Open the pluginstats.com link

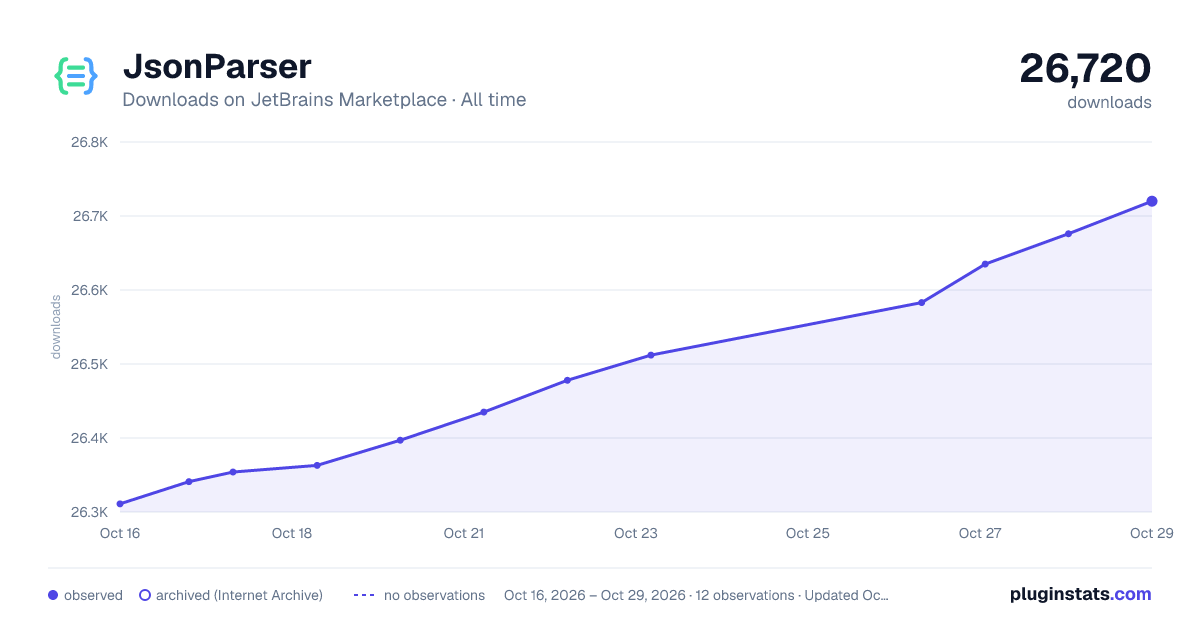click(1081, 594)
